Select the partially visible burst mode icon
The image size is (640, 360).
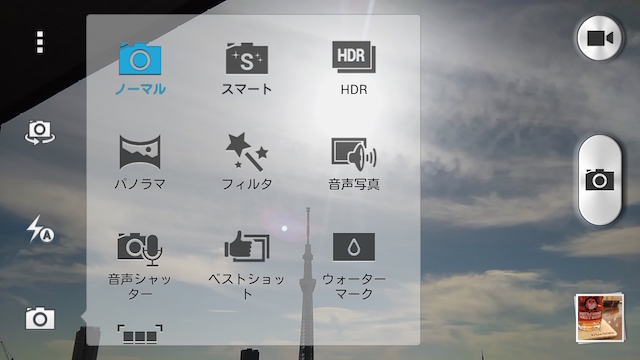pyautogui.click(x=140, y=335)
